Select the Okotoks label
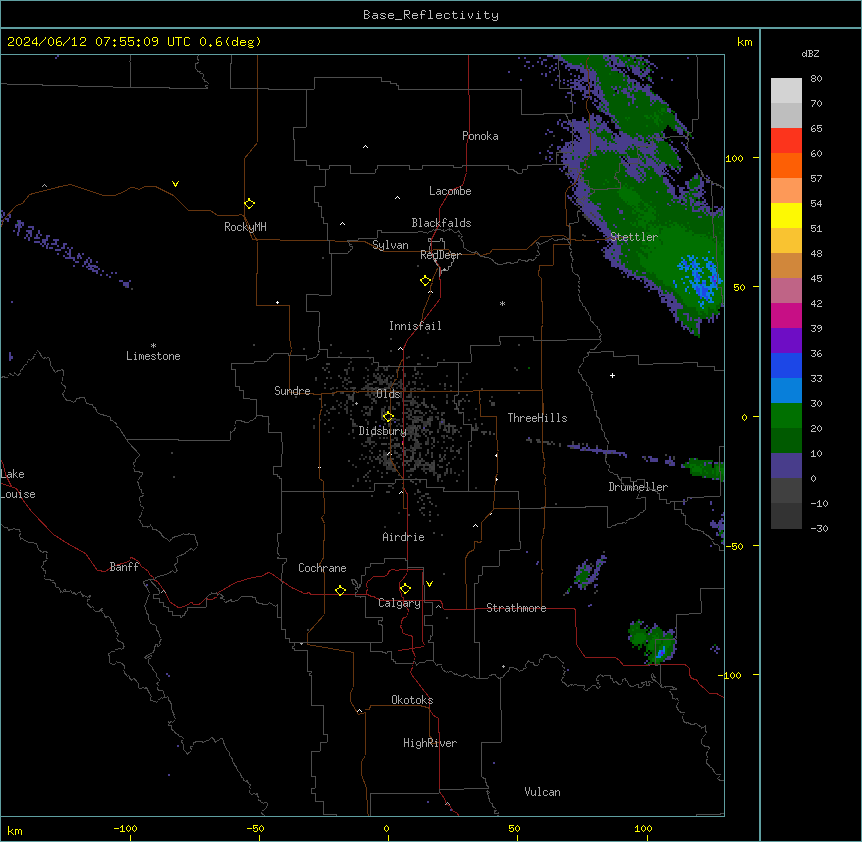This screenshot has height=842, width=862. [x=412, y=700]
